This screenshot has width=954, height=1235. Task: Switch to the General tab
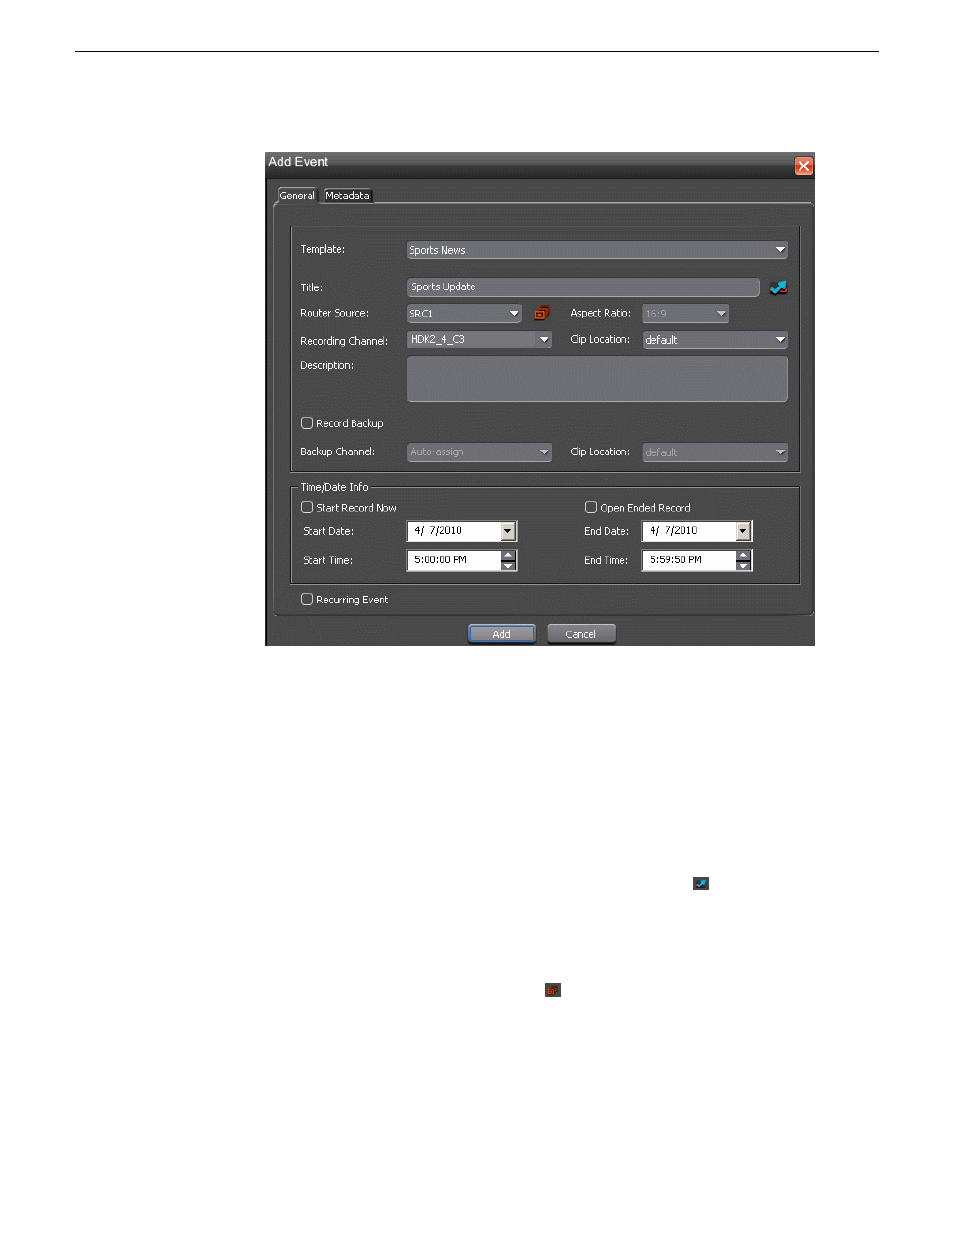[297, 195]
